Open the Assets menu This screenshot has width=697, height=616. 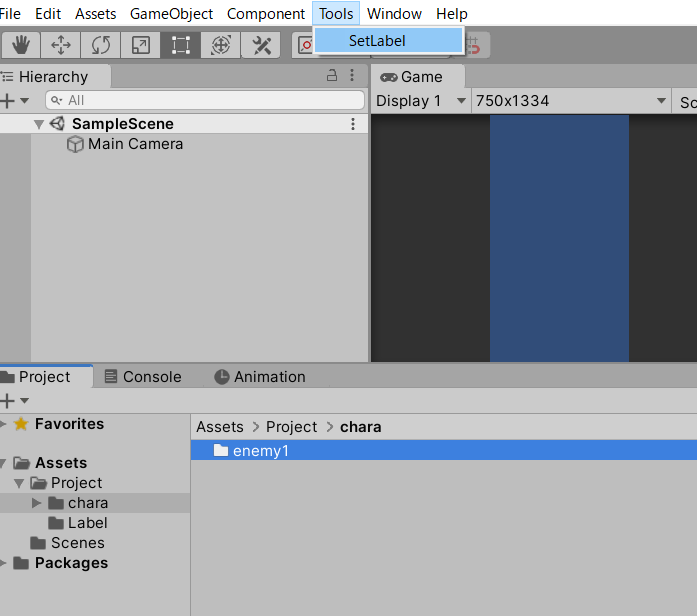click(95, 14)
